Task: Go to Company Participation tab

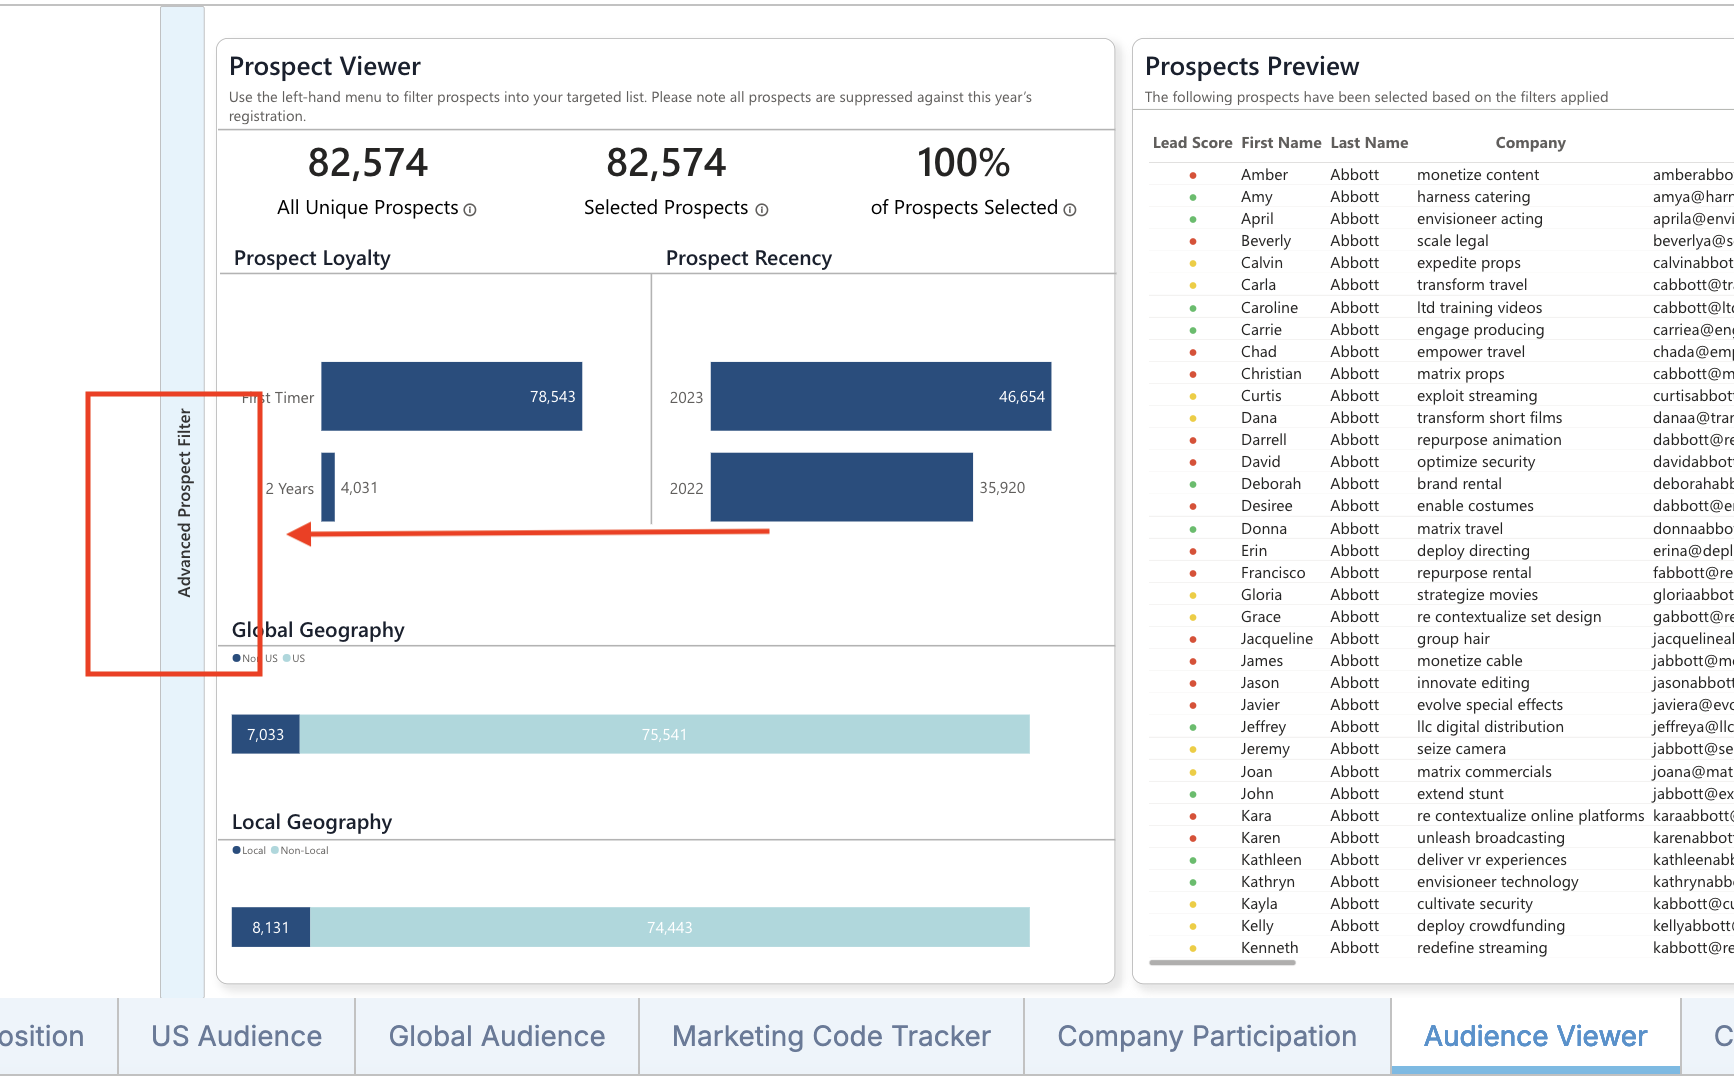Action: point(1207,1036)
